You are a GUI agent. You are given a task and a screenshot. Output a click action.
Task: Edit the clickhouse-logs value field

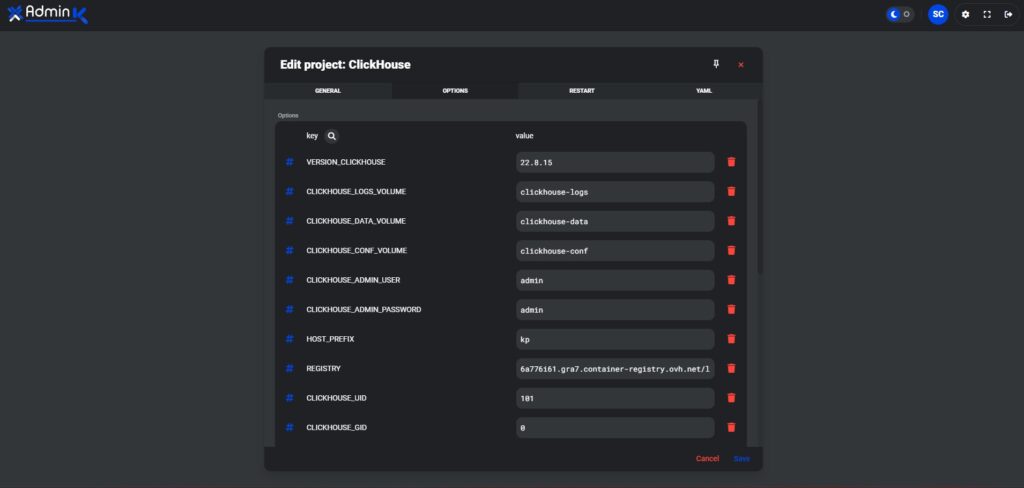point(615,191)
